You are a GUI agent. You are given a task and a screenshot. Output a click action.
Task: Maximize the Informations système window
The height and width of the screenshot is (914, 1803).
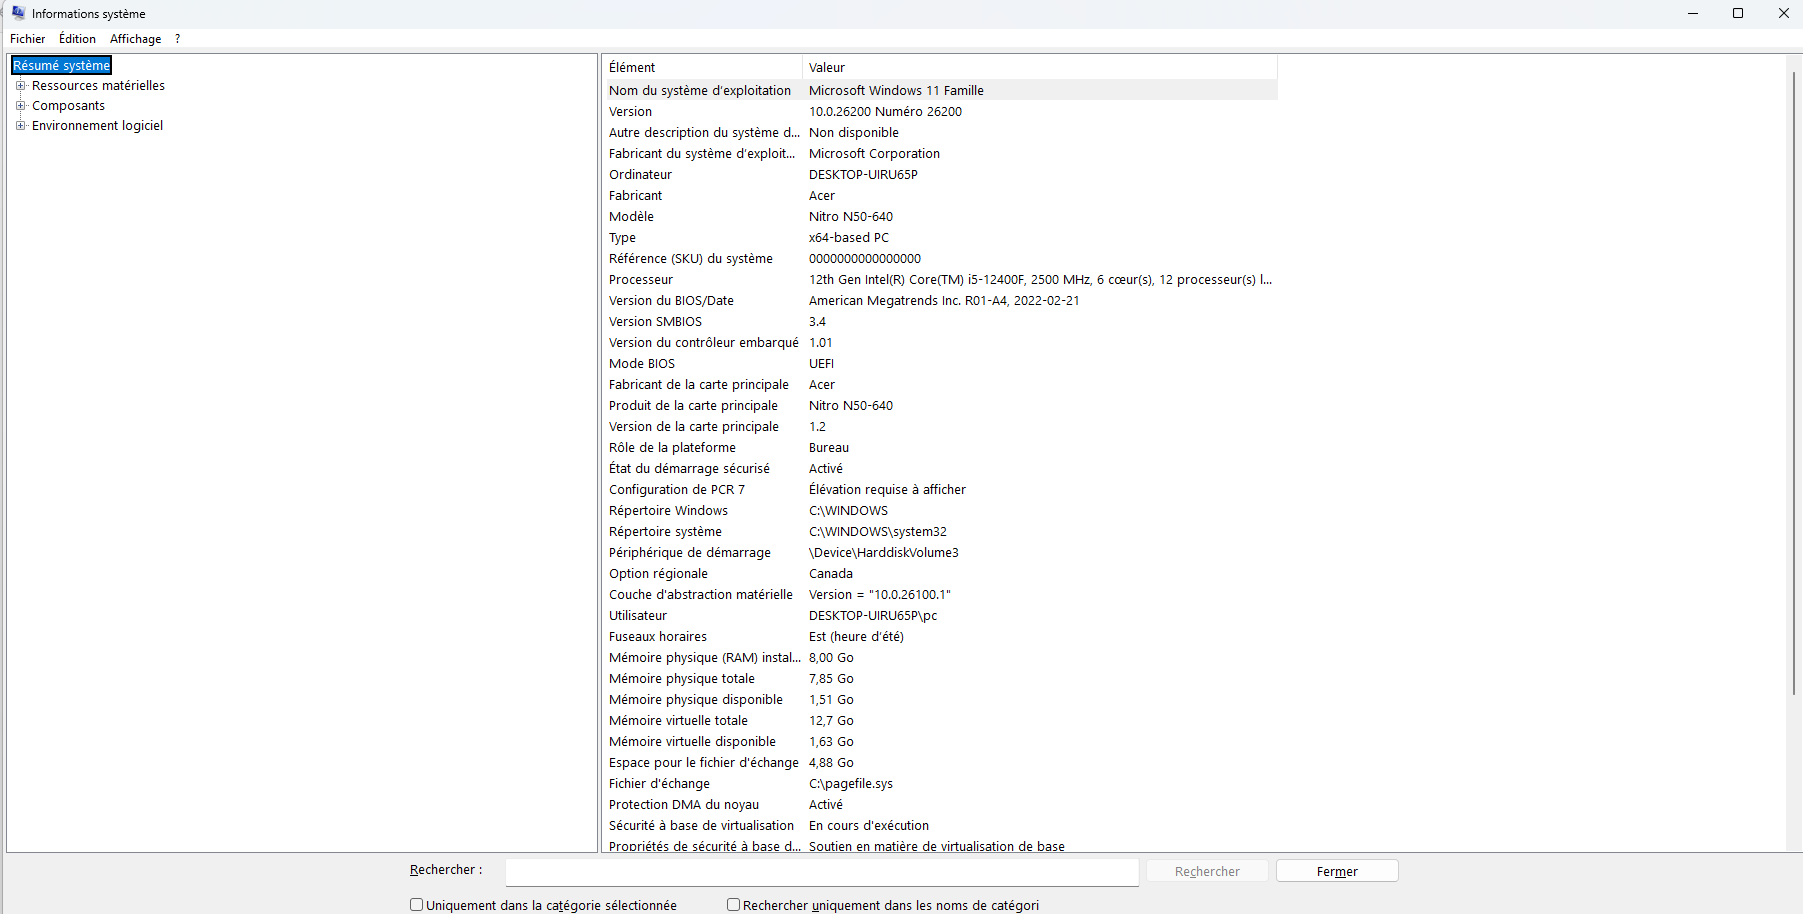coord(1738,13)
